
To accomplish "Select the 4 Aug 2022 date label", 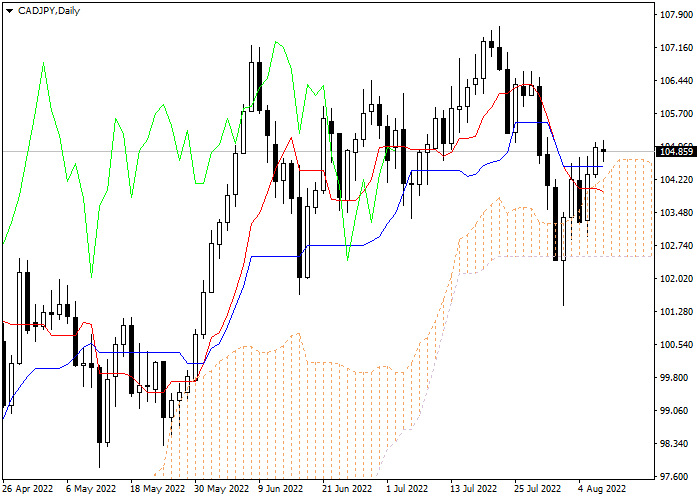I will coord(602,489).
